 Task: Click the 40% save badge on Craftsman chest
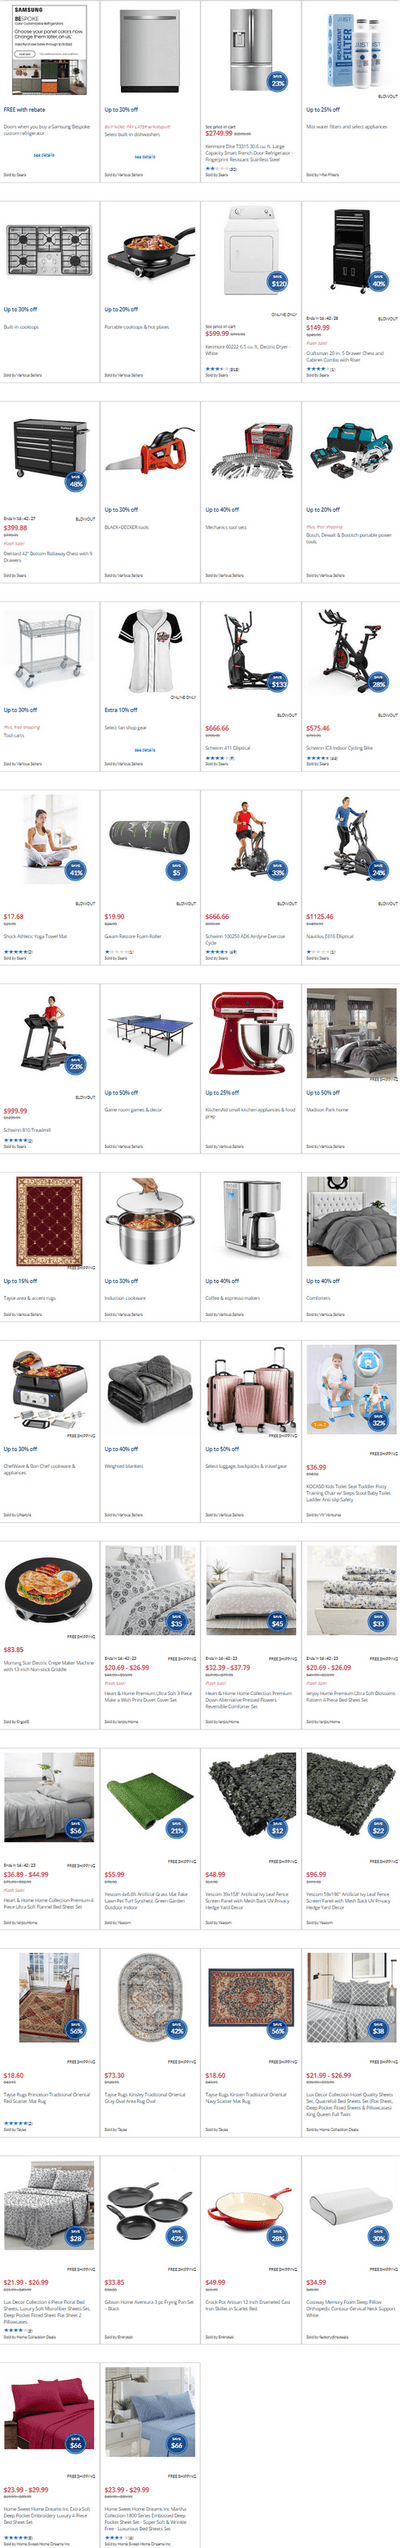click(378, 281)
